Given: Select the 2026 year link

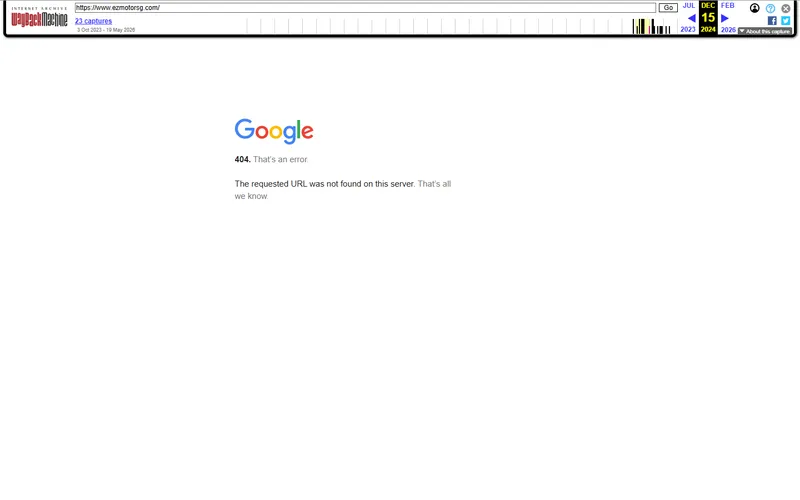Looking at the screenshot, I should point(728,30).
